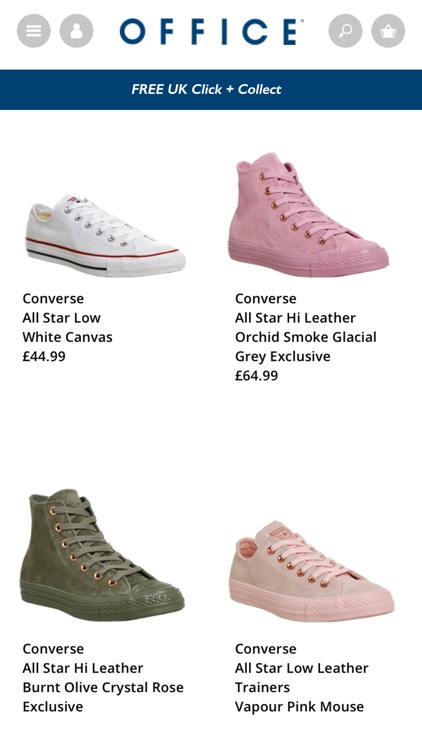
Task: Tap the FREE UK Click + Collect banner
Action: [211, 89]
